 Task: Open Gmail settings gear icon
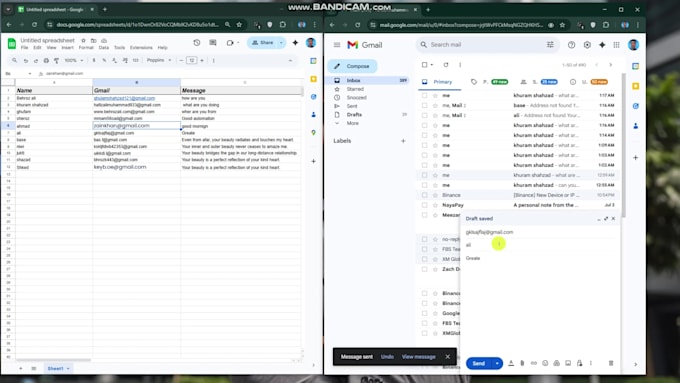point(587,45)
